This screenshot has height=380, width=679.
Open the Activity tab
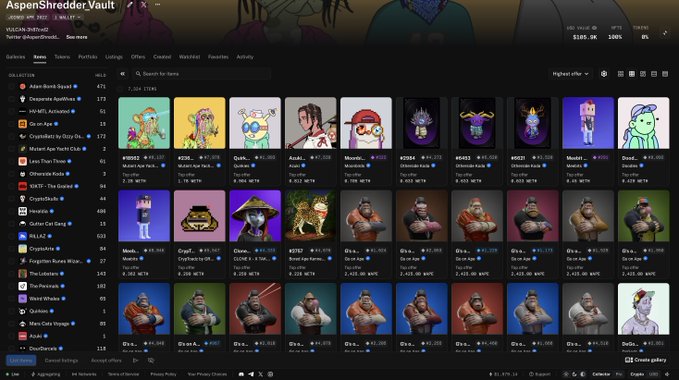(x=245, y=57)
